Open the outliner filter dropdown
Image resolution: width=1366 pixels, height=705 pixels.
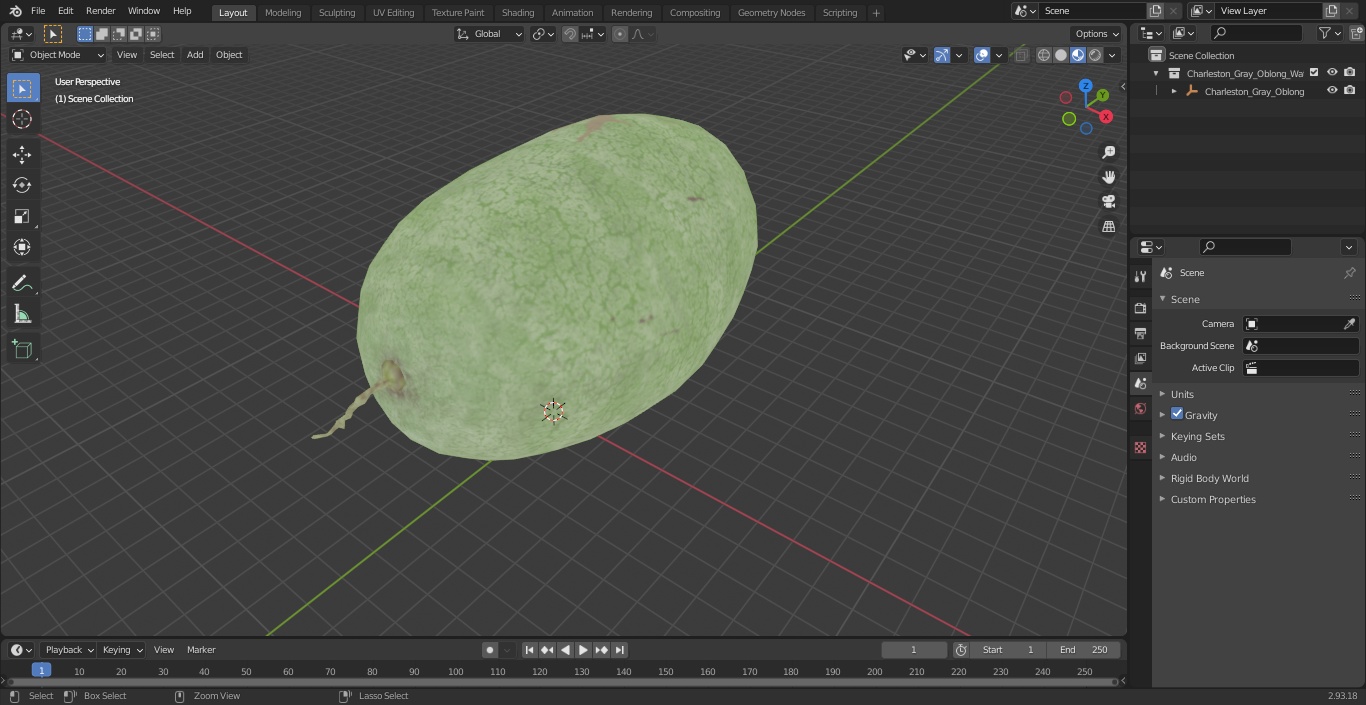[x=1329, y=33]
